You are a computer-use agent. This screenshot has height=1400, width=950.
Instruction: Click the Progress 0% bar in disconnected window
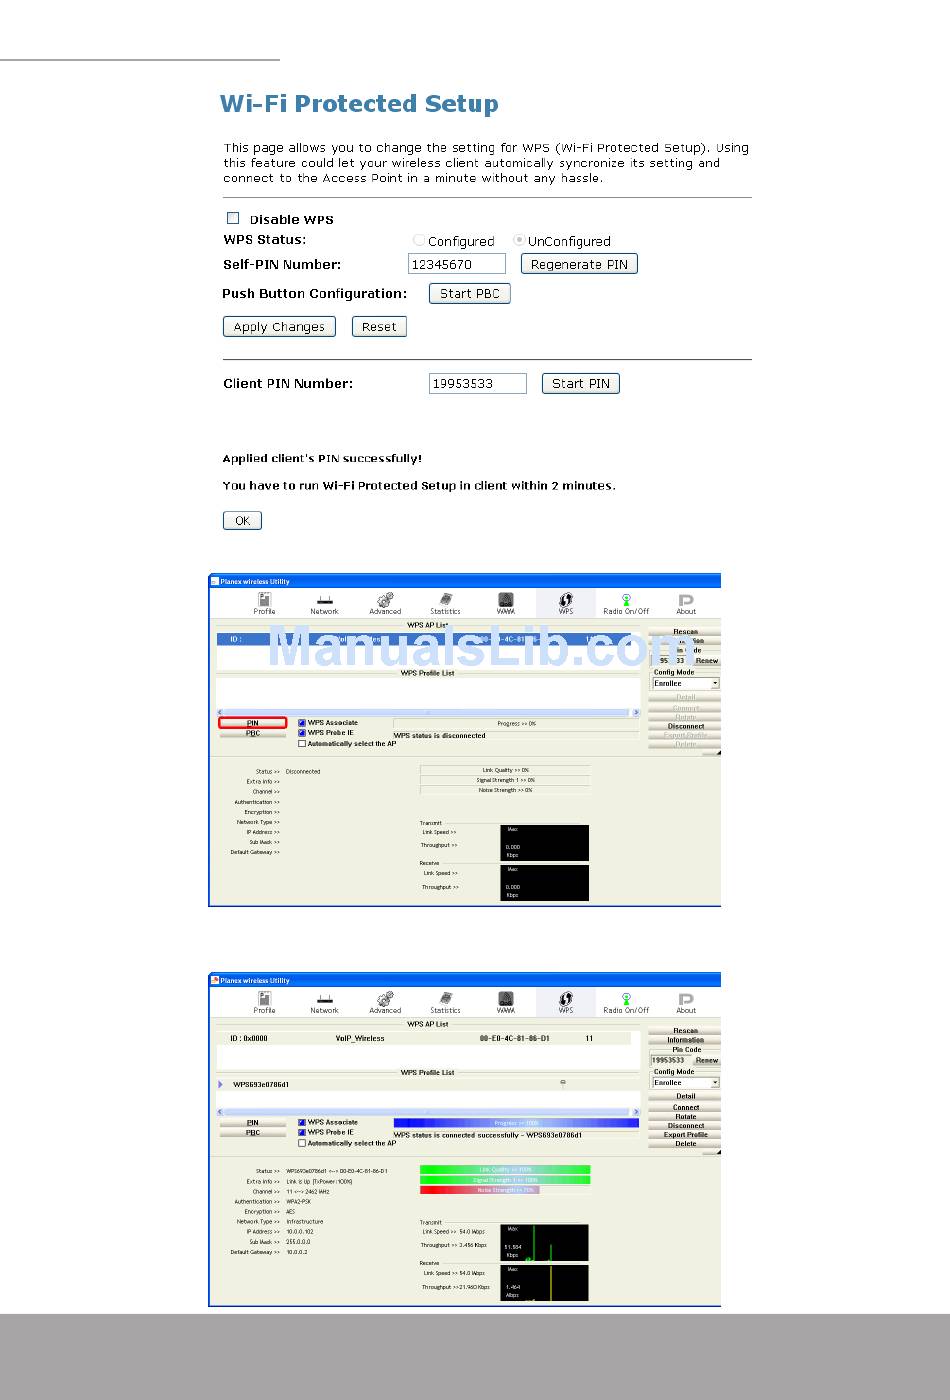coord(516,723)
